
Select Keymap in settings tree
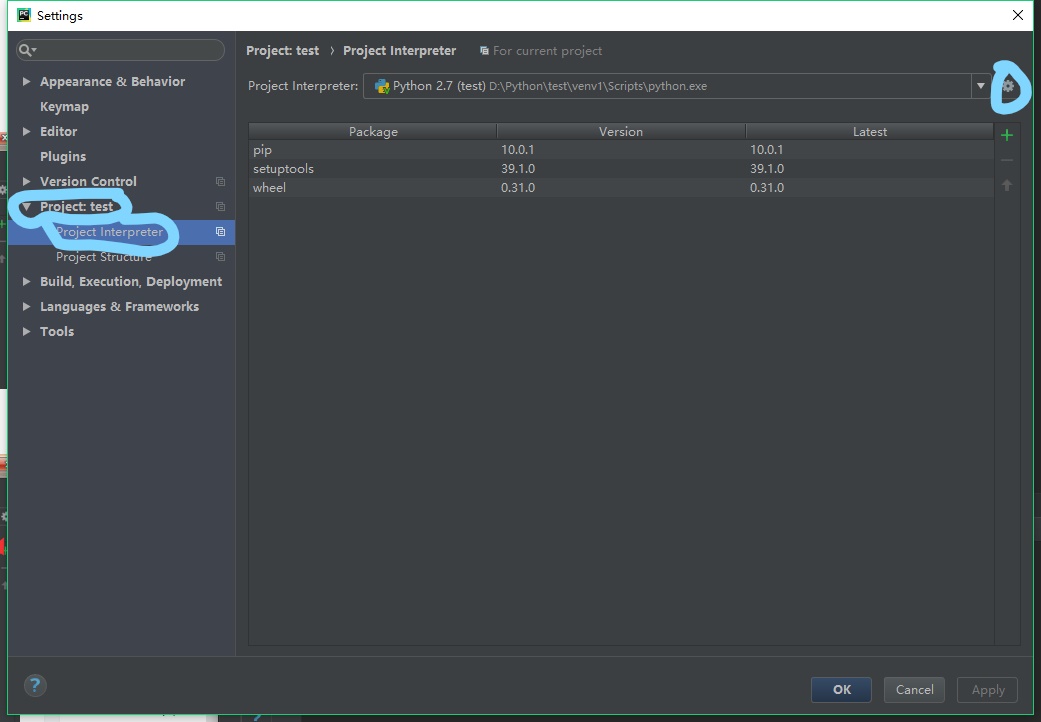pos(64,106)
